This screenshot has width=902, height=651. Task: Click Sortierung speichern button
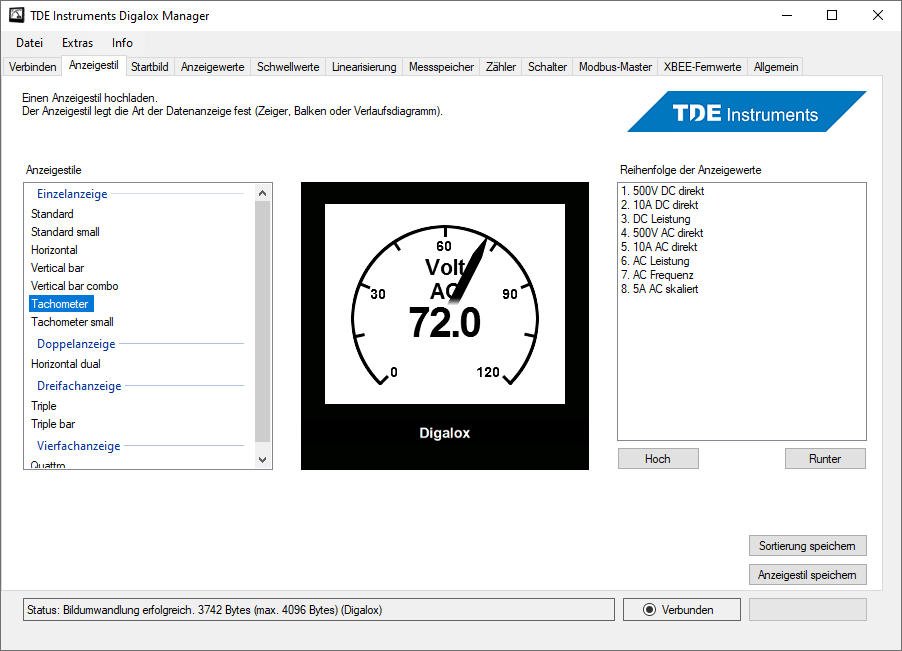[808, 546]
